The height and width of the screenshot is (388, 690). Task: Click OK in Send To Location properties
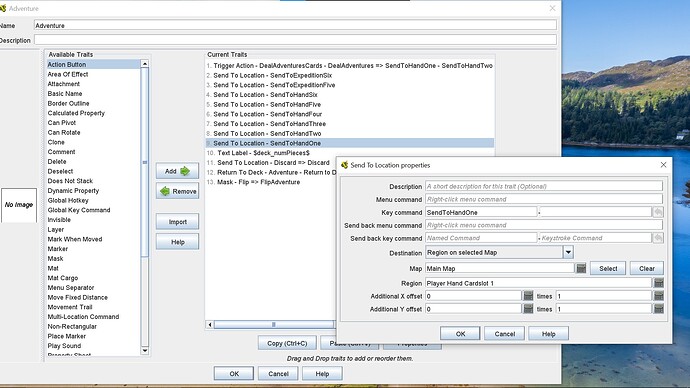point(460,334)
